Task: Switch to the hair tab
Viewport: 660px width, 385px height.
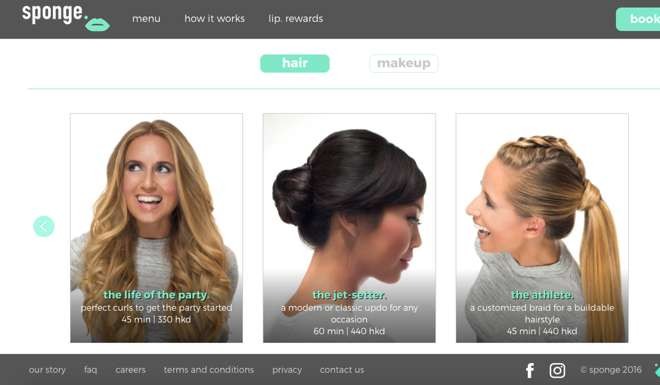Action: click(x=295, y=64)
